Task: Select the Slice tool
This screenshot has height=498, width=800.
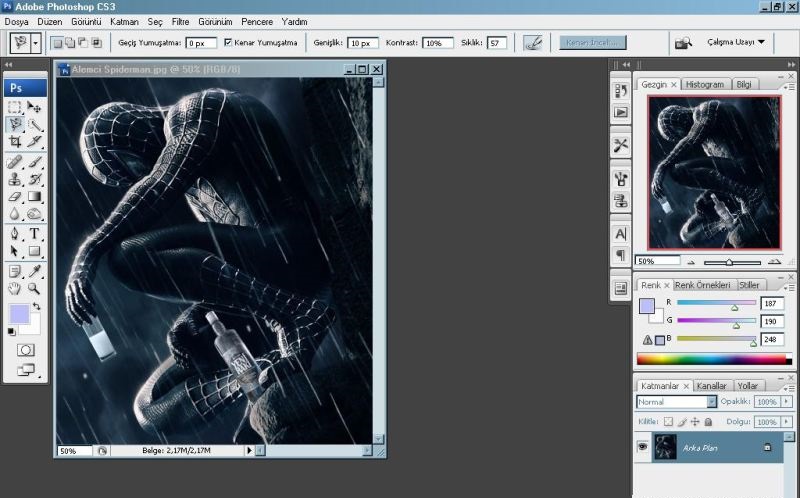Action: [x=34, y=141]
